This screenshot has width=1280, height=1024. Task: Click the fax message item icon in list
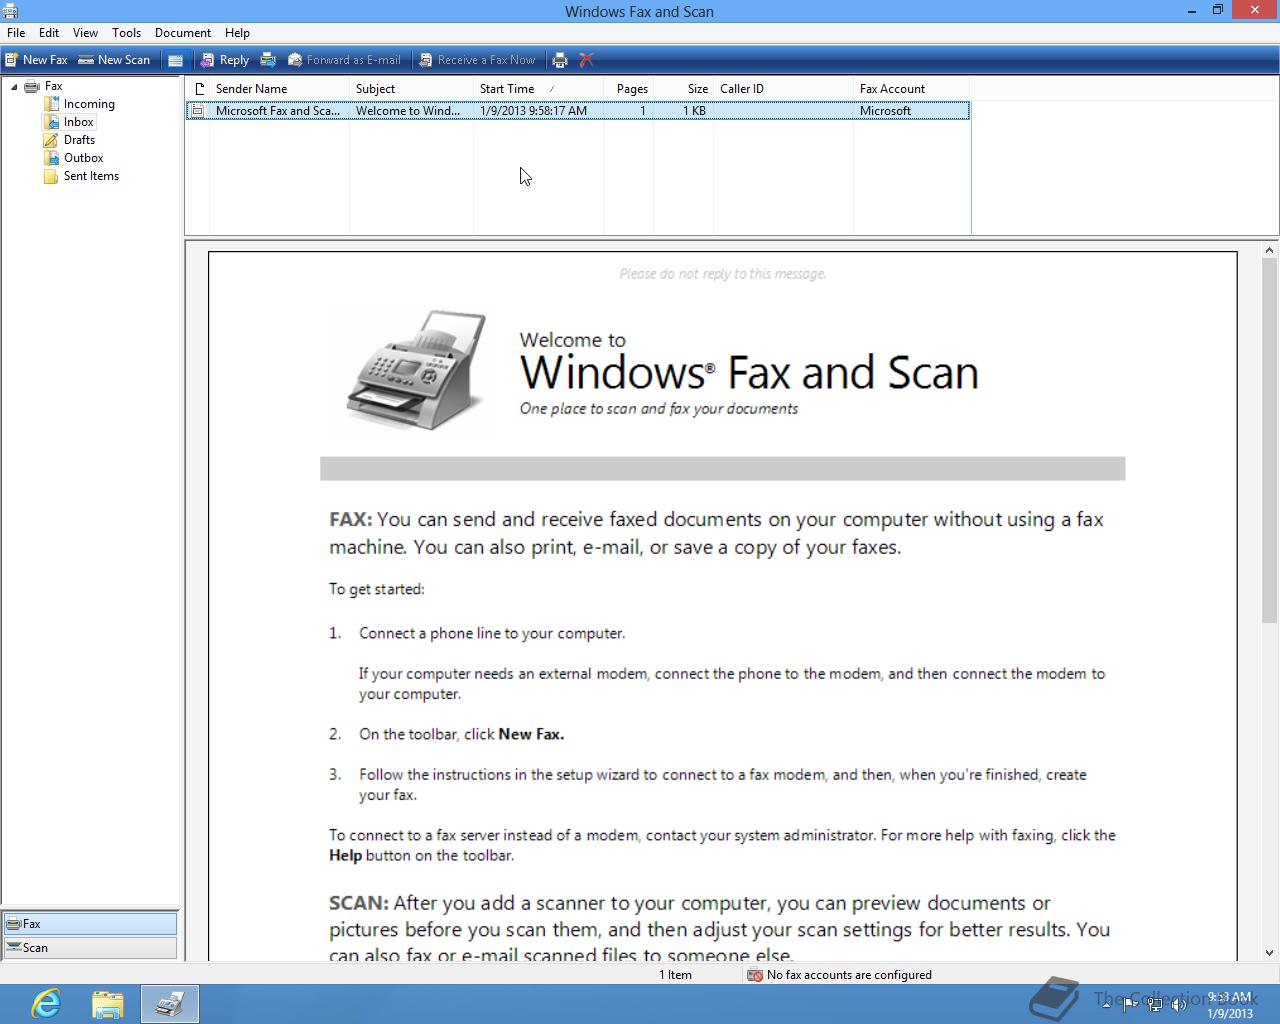coord(198,111)
